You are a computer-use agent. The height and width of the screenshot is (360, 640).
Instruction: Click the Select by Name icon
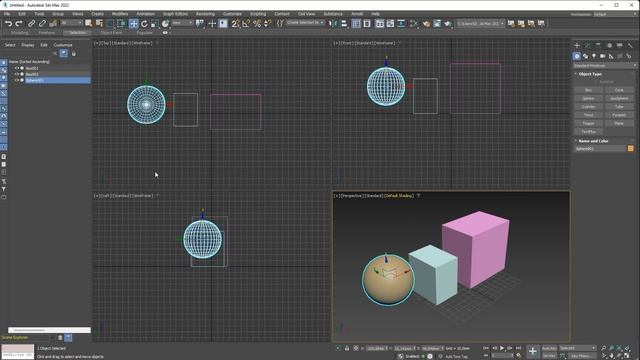pyautogui.click(x=99, y=24)
